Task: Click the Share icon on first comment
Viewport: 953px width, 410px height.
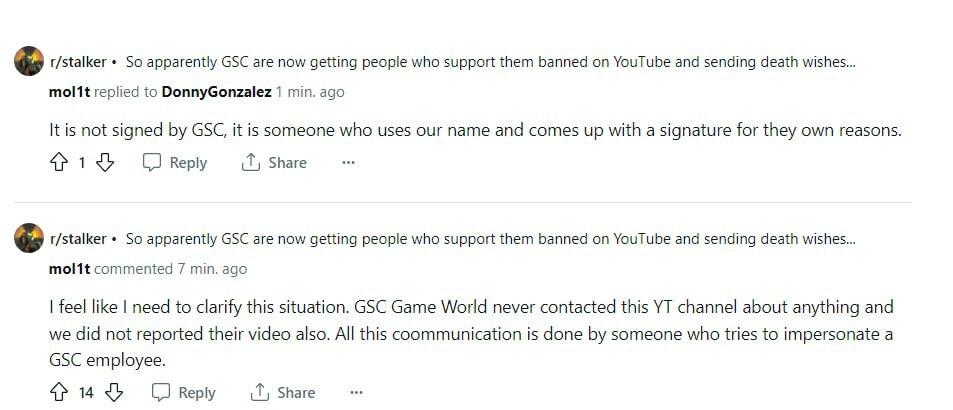Action: (251, 163)
